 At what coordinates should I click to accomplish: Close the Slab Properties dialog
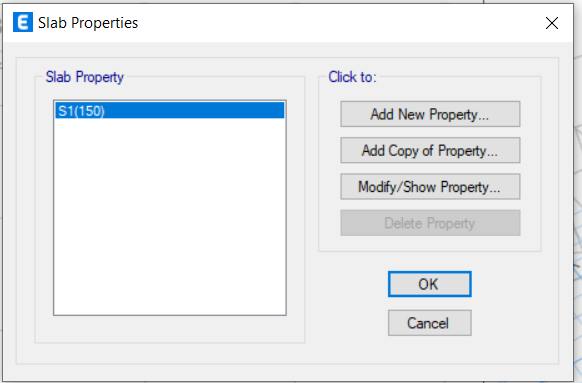click(x=552, y=23)
